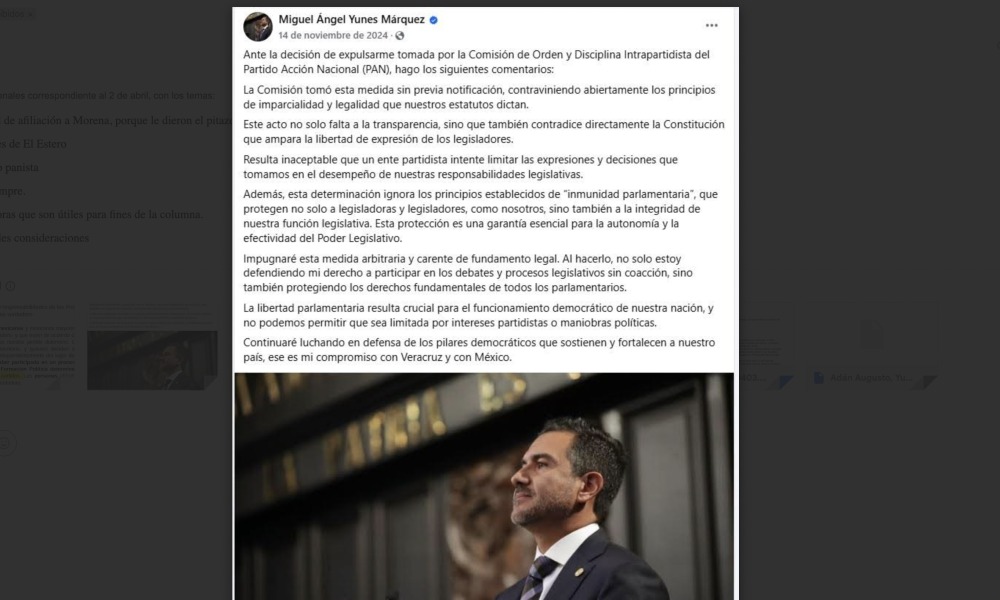1000x600 pixels.
Task: Click the folded corner of Adán Augusto attachment
Action: (929, 381)
